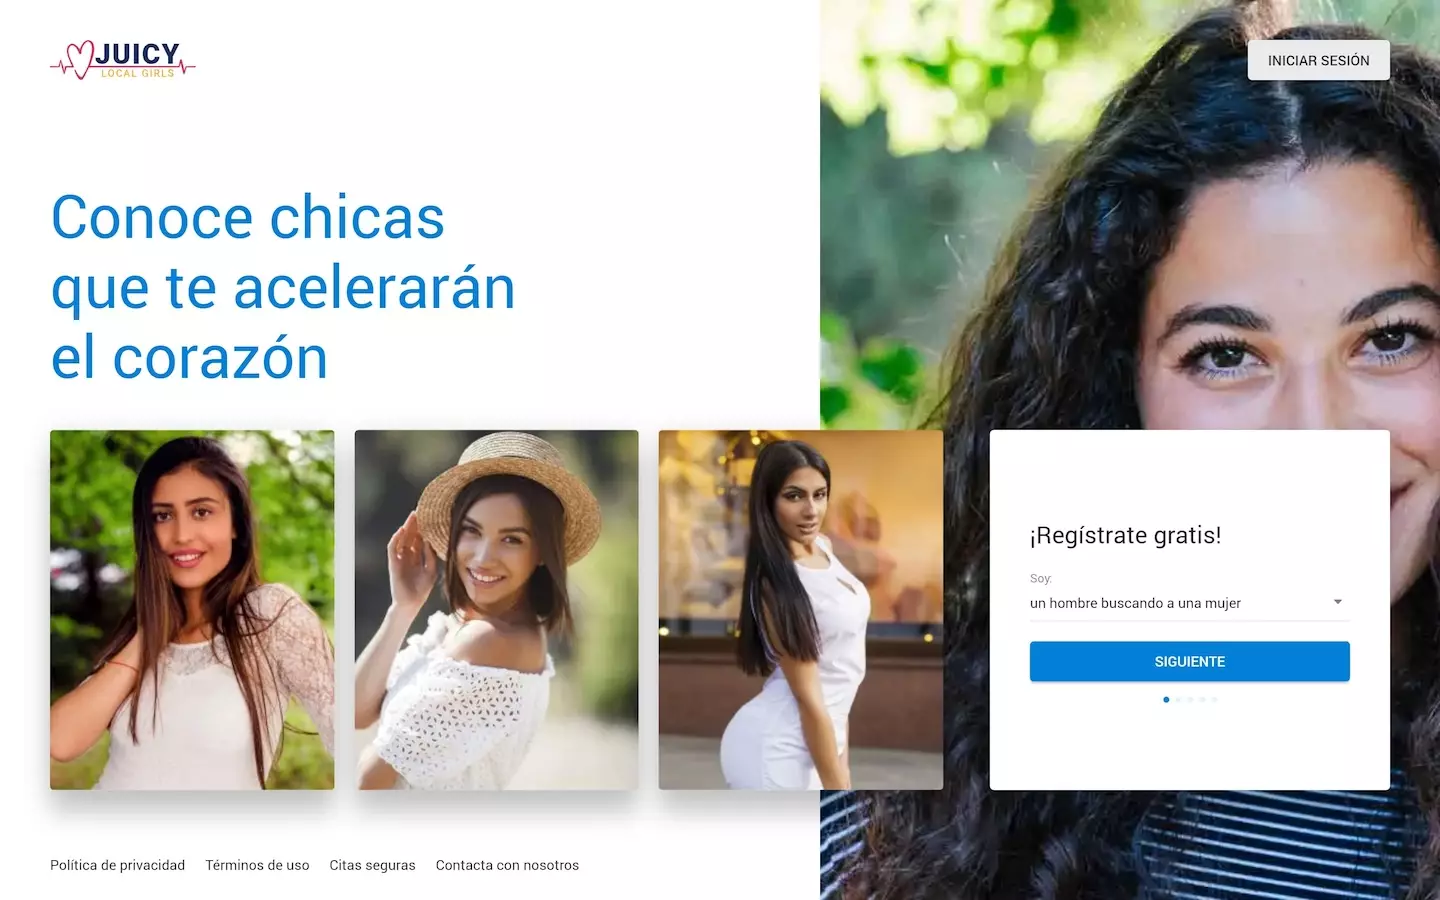This screenshot has height=900, width=1440.
Task: Click the blue SIGUIENTE button
Action: (1190, 661)
